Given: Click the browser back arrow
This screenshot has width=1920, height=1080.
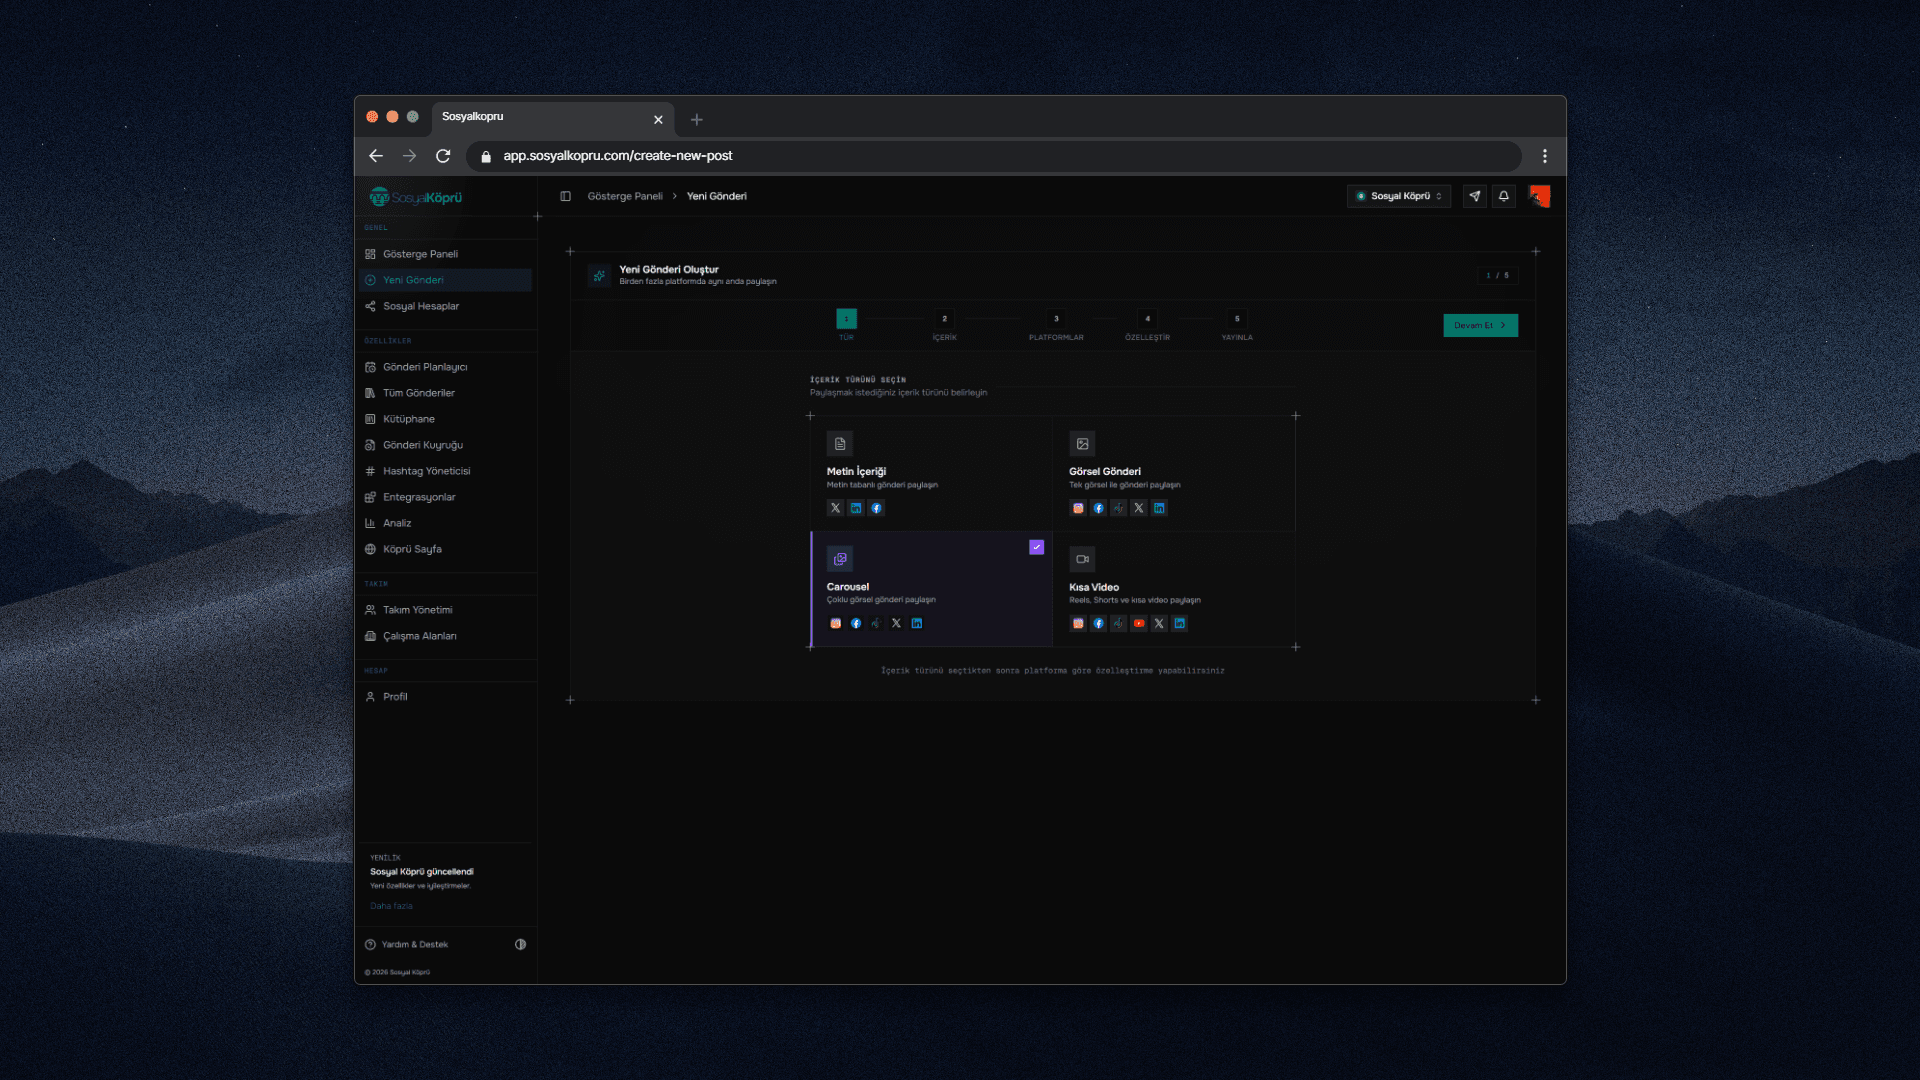Looking at the screenshot, I should pyautogui.click(x=376, y=156).
